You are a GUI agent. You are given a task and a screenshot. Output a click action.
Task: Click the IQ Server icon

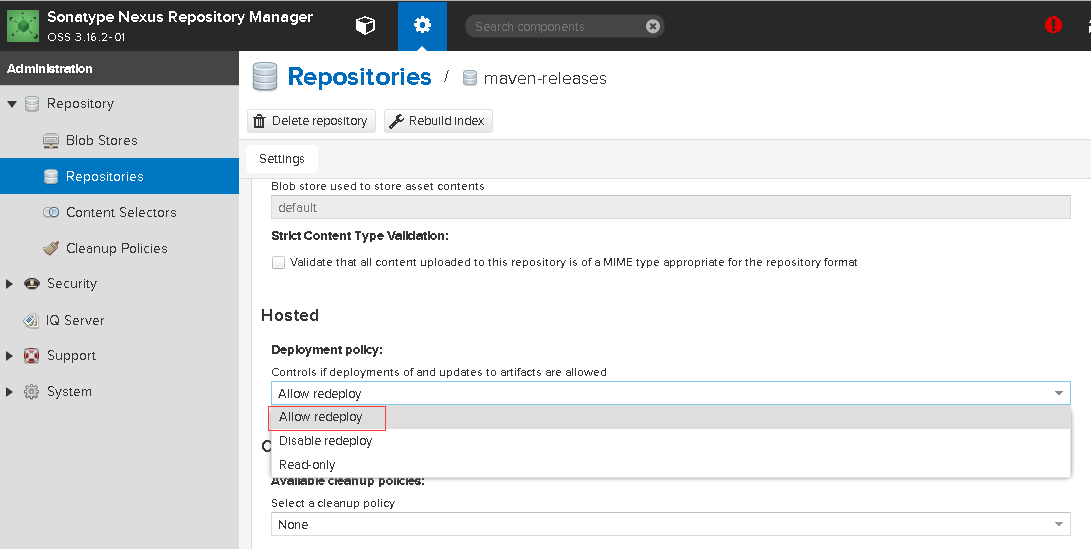[31, 320]
